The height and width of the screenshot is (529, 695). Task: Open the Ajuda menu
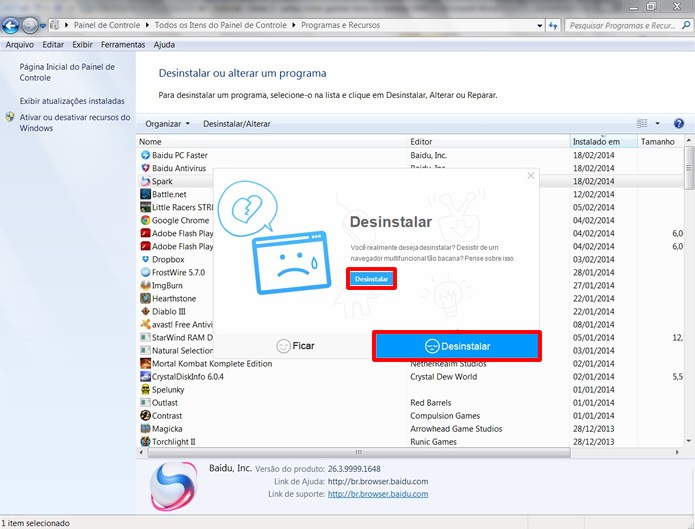click(x=164, y=45)
